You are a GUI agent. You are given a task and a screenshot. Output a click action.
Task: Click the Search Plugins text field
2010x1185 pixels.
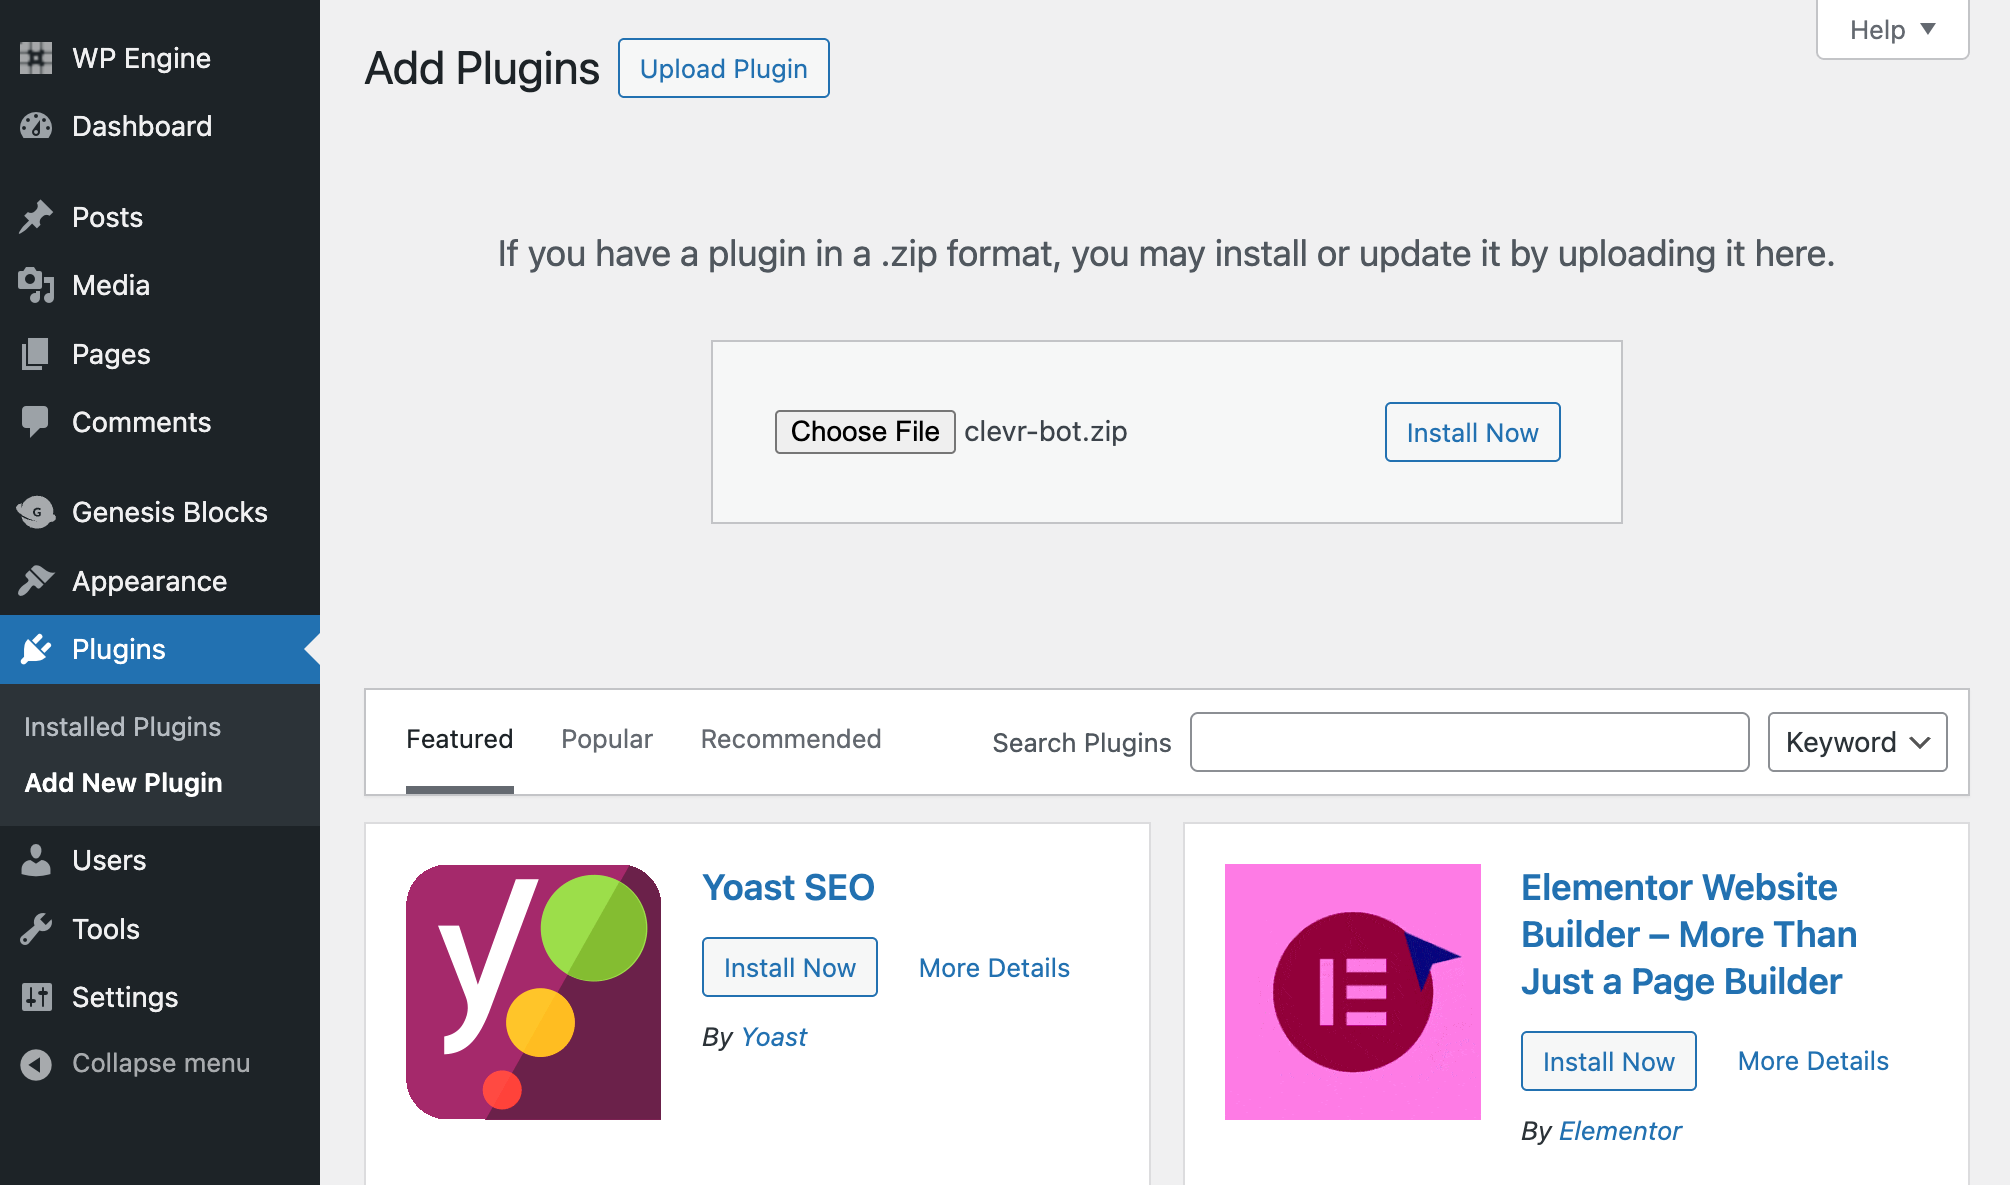point(1469,742)
